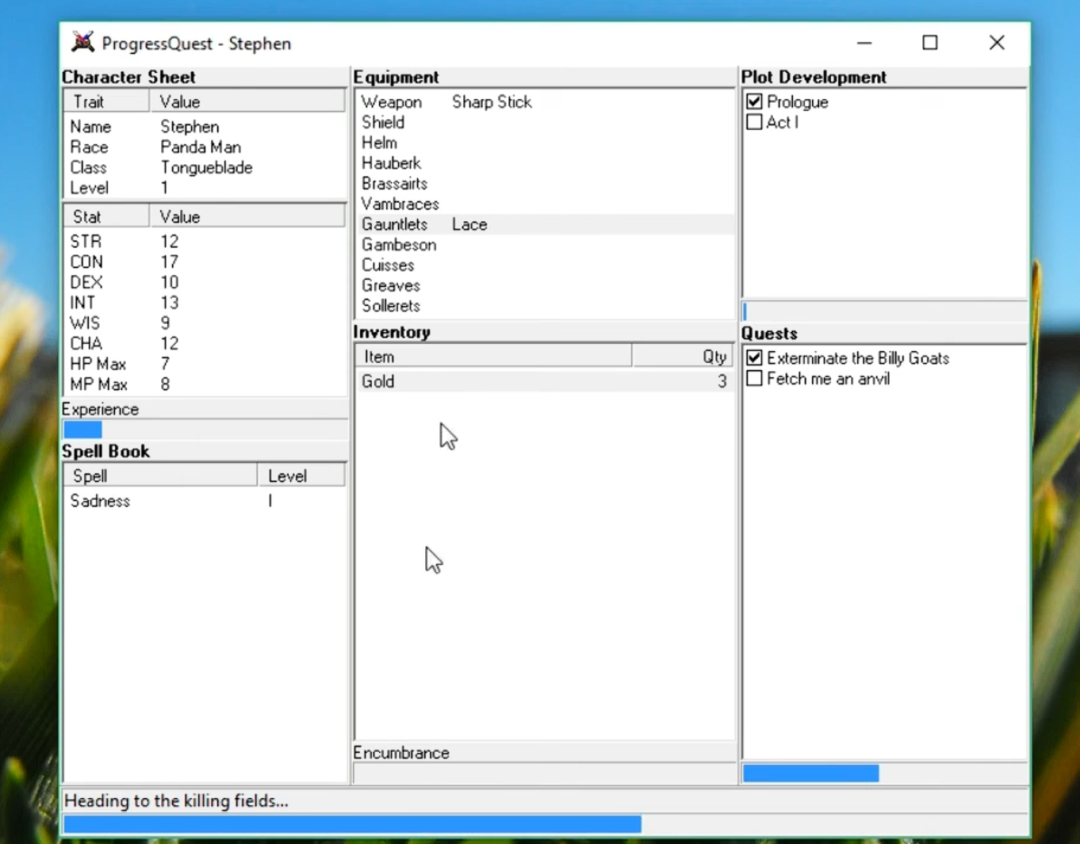Click the Trait column header

[107, 102]
